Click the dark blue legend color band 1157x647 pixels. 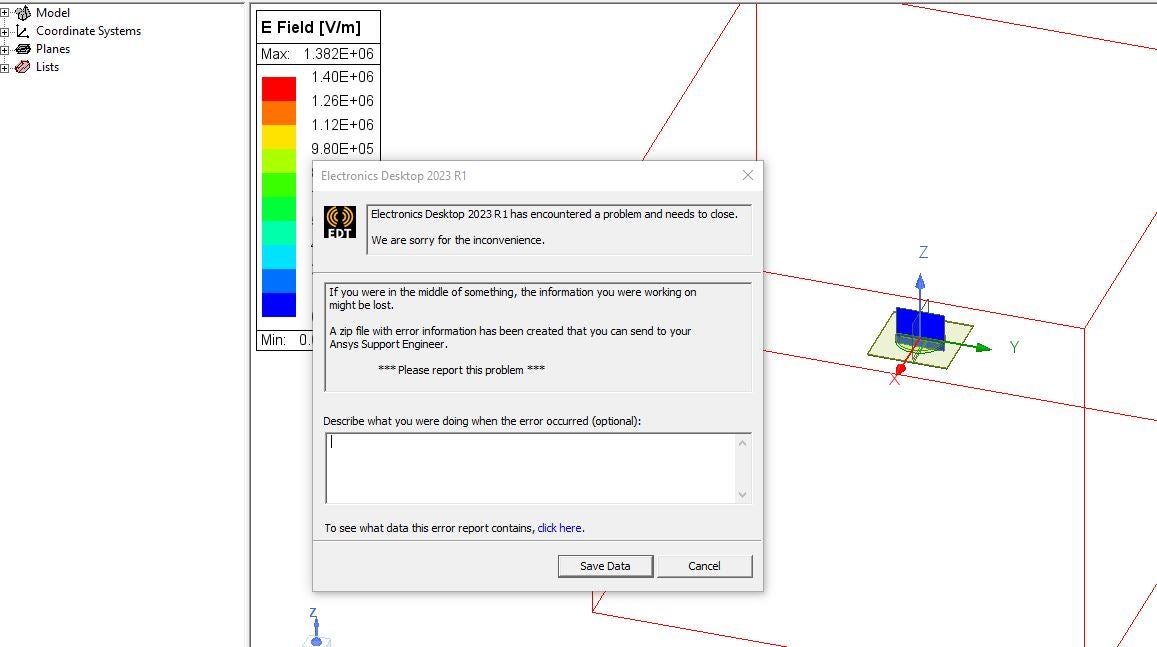click(279, 305)
